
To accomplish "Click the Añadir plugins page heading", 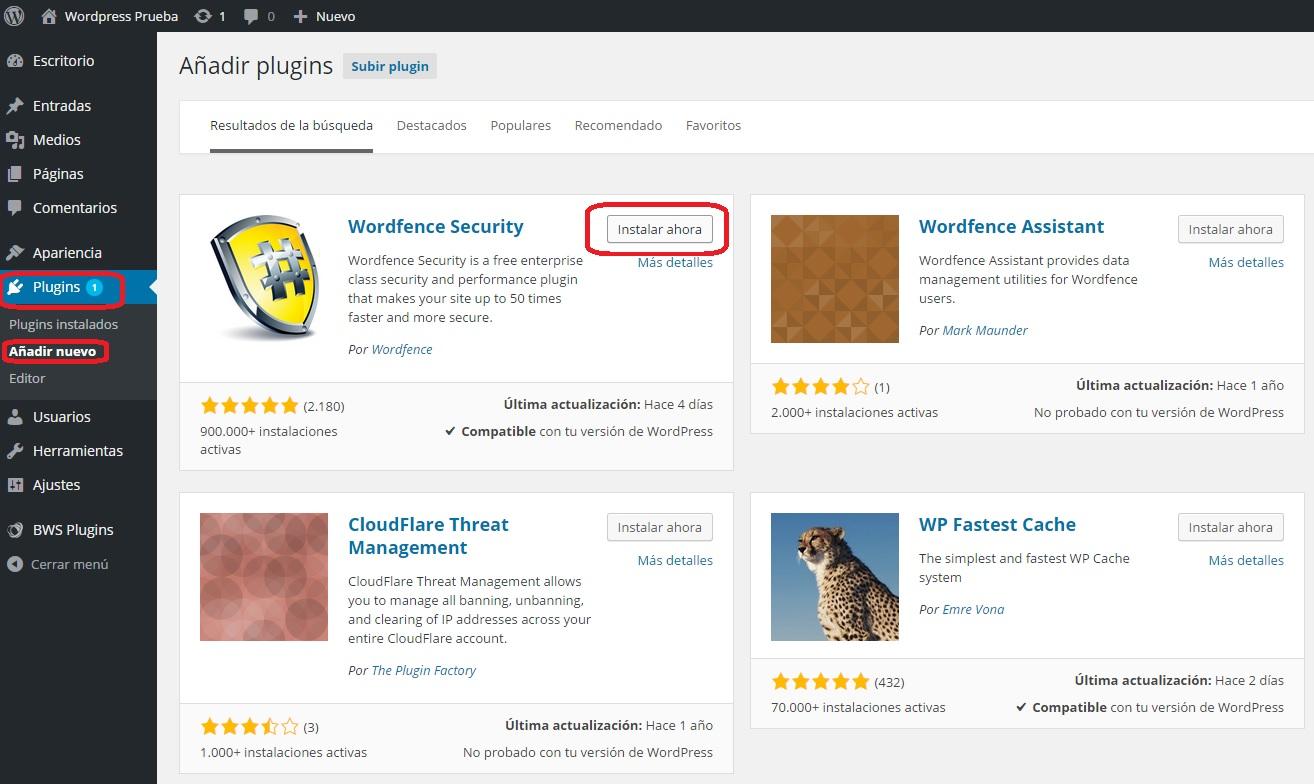I will tap(256, 66).
